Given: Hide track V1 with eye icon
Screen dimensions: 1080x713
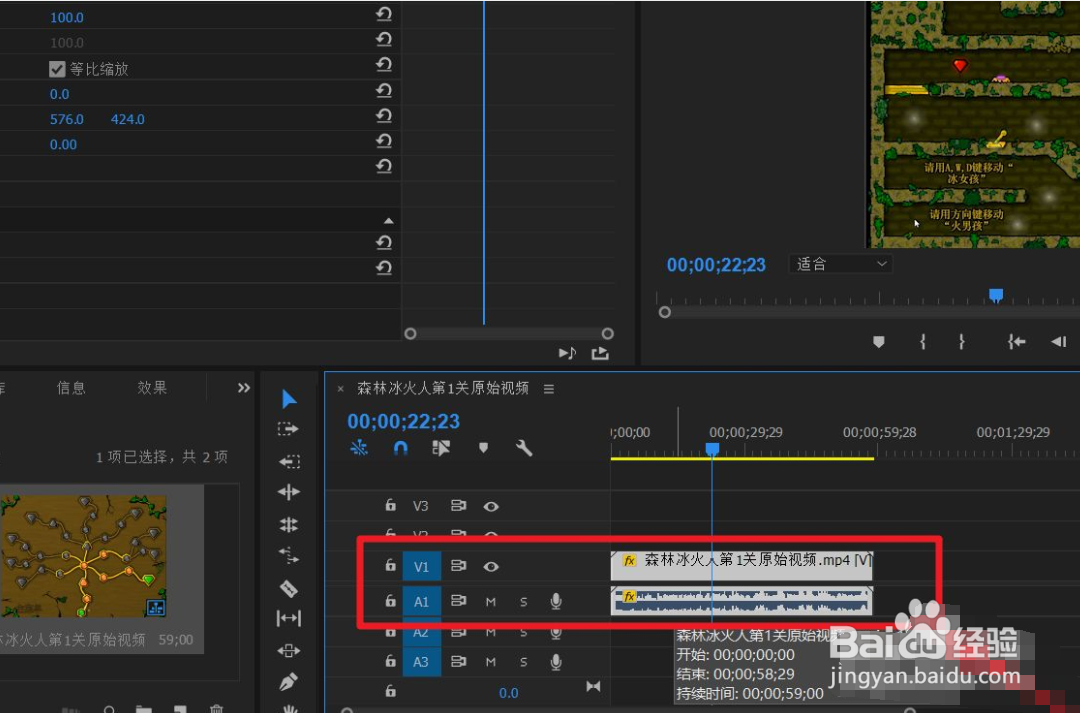Looking at the screenshot, I should coord(490,566).
